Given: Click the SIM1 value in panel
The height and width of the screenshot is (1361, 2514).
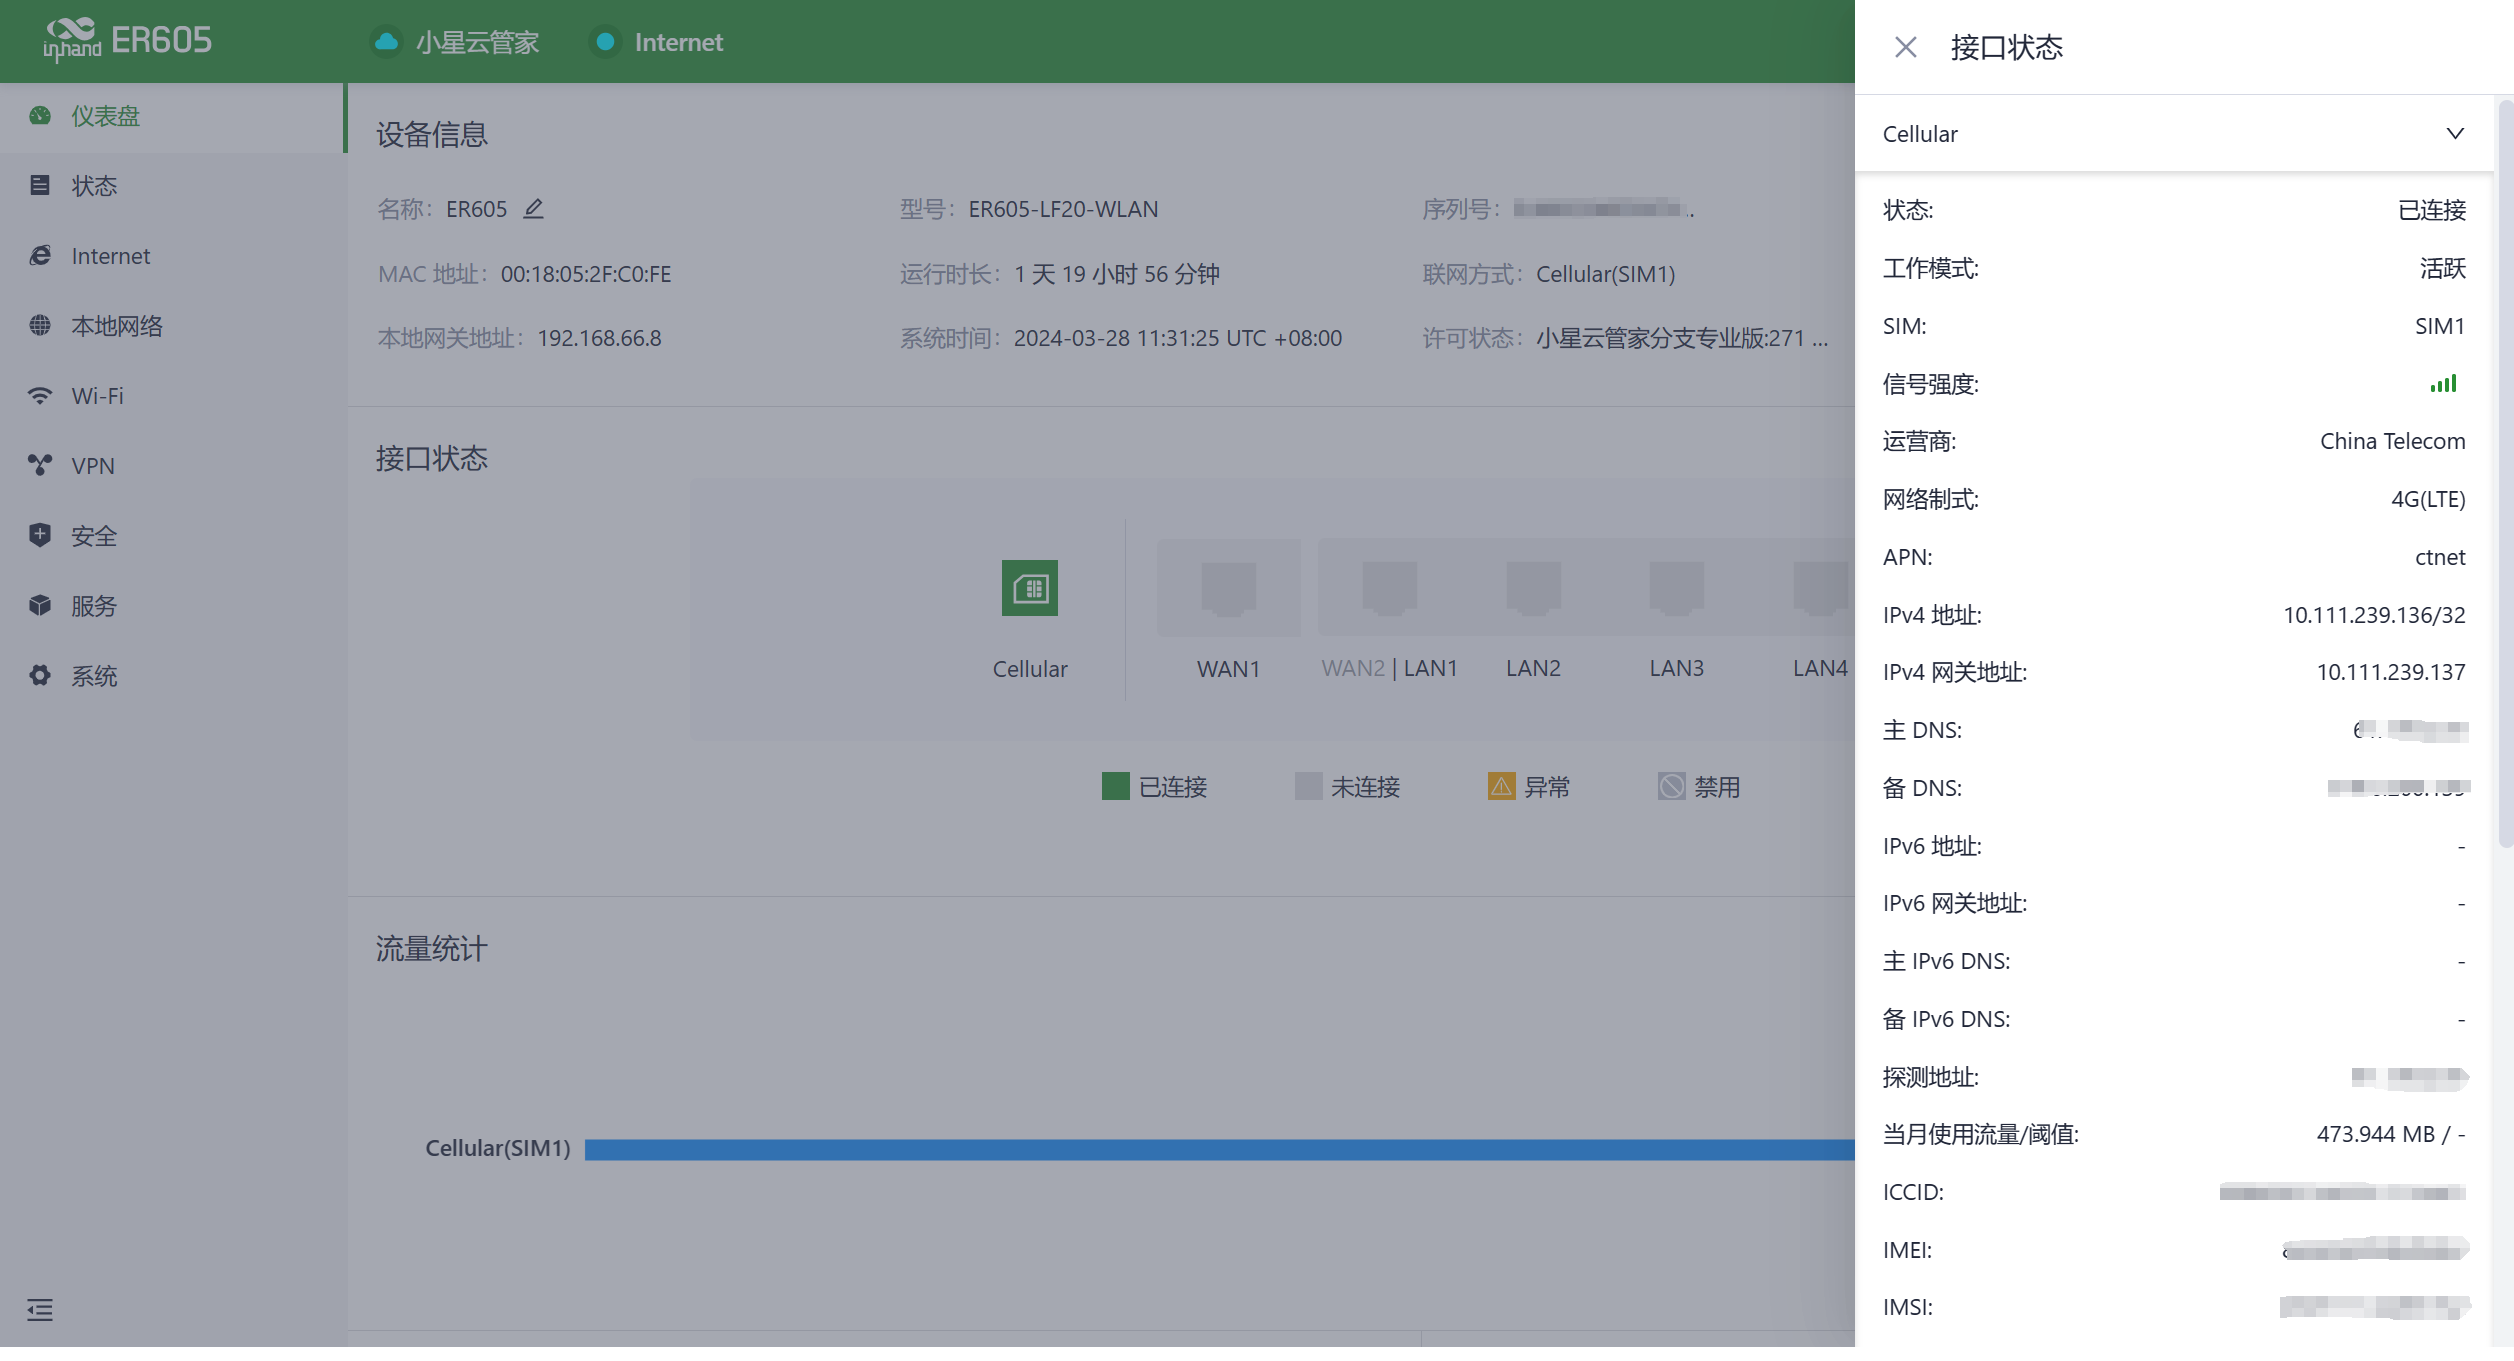Looking at the screenshot, I should click(2439, 326).
